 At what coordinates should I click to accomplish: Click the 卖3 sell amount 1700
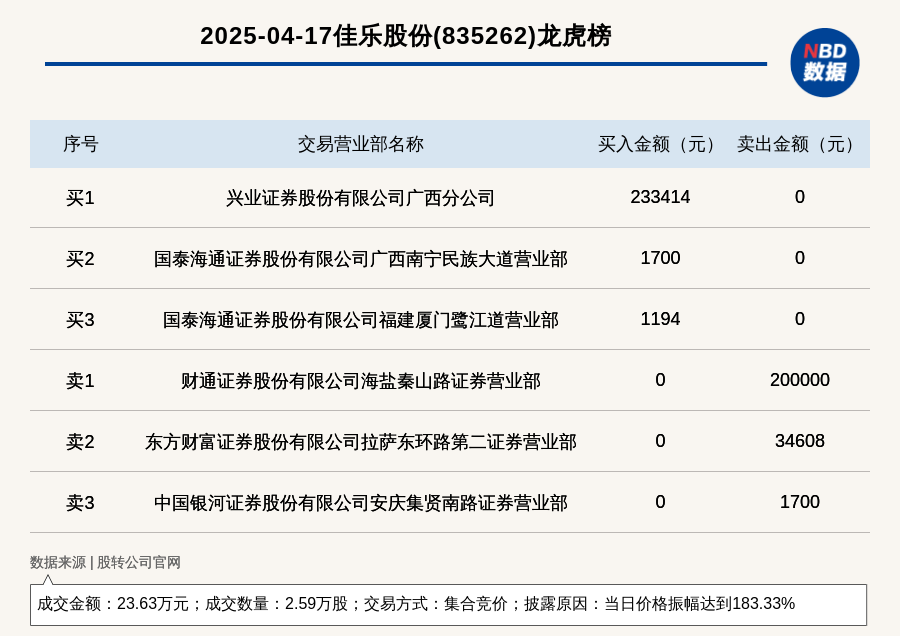[x=800, y=502]
